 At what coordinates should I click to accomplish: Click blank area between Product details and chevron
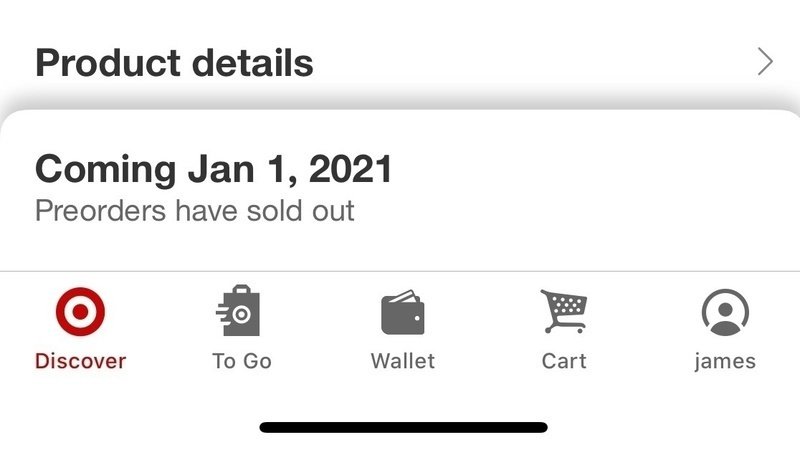(x=530, y=63)
